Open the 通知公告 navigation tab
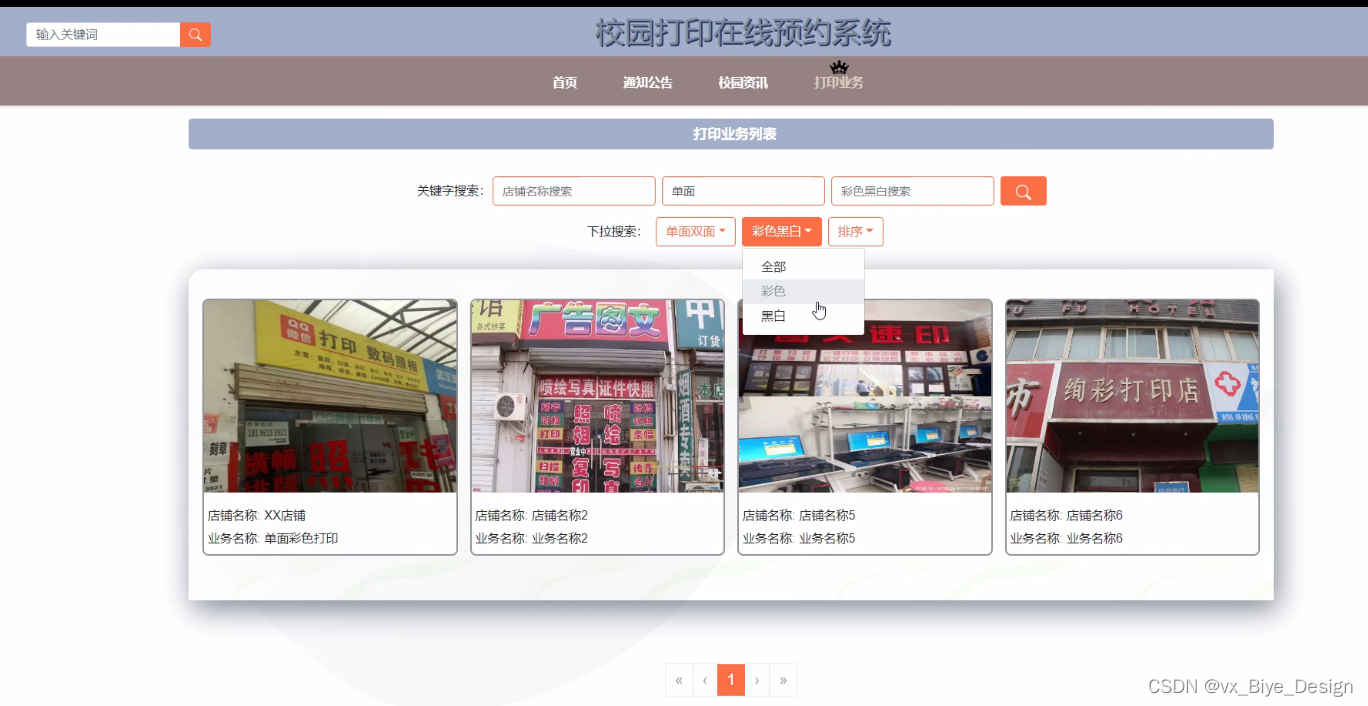The image size is (1368, 706). tap(647, 82)
